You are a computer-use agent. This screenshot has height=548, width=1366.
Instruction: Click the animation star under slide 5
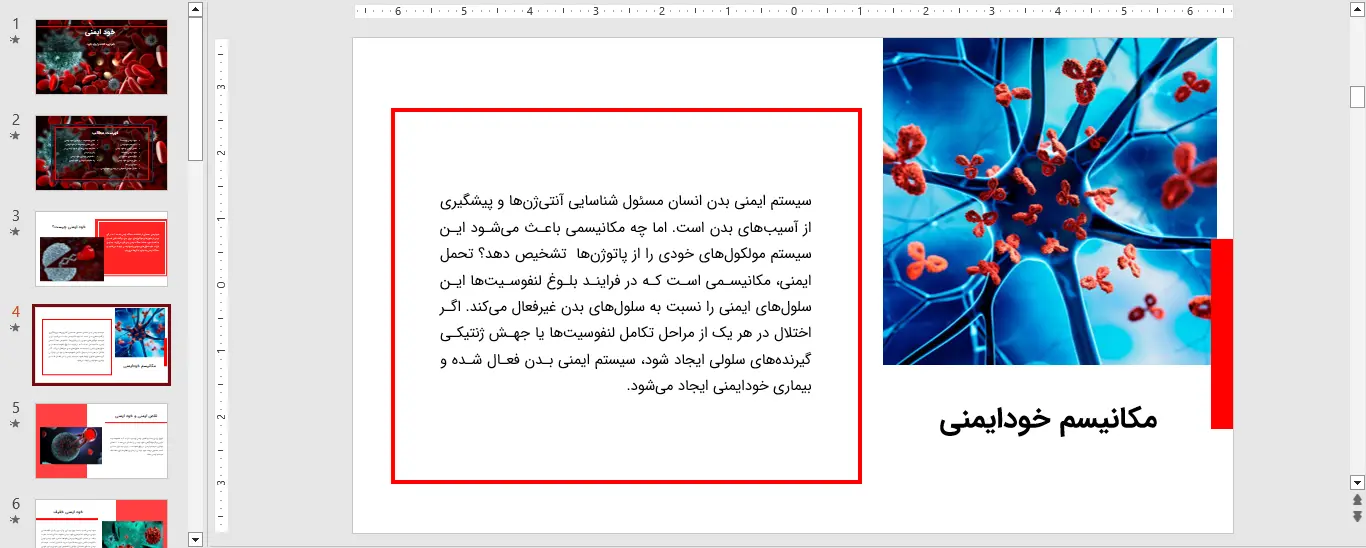15,424
